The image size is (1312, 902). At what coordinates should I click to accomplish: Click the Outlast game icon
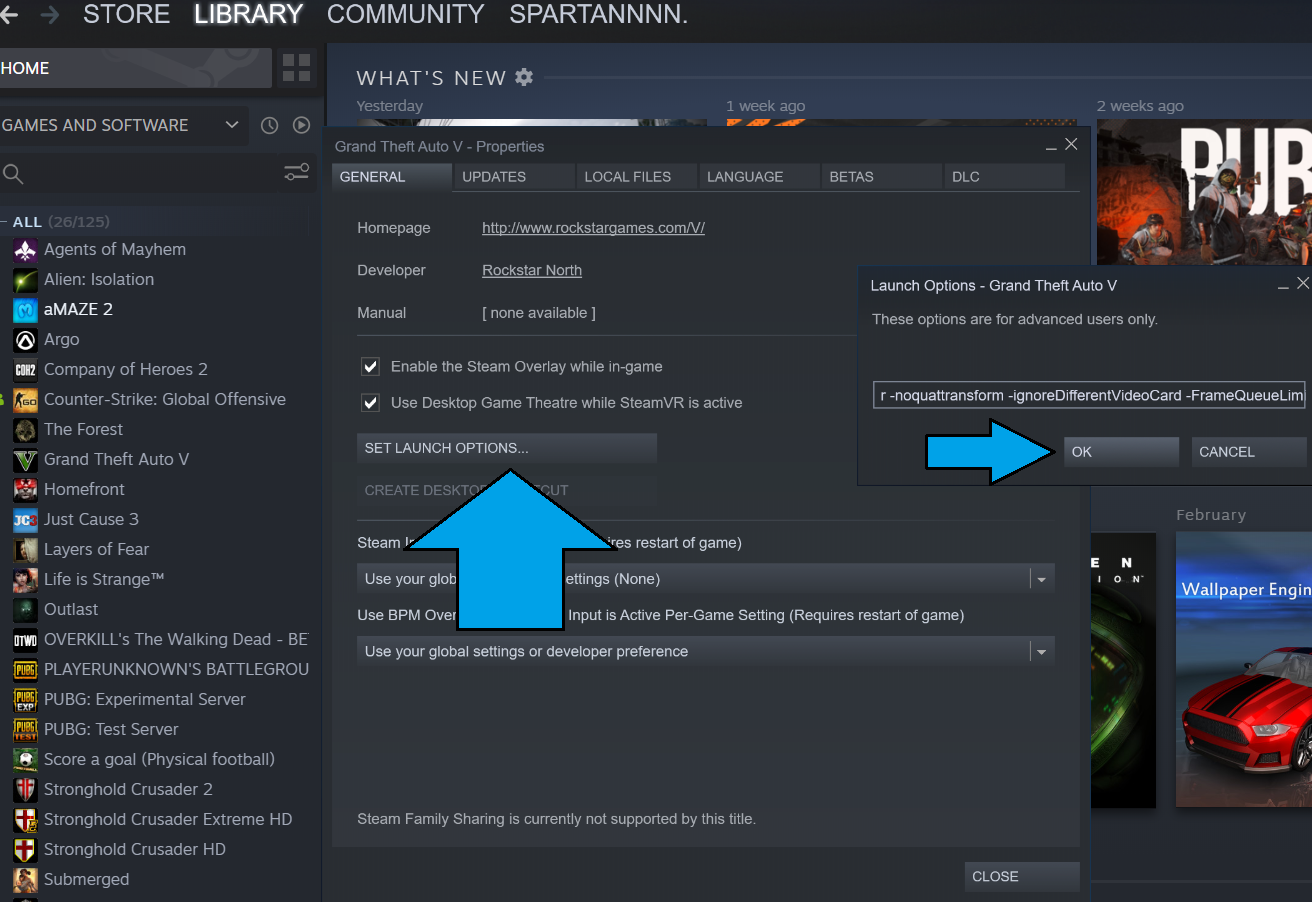(x=25, y=610)
